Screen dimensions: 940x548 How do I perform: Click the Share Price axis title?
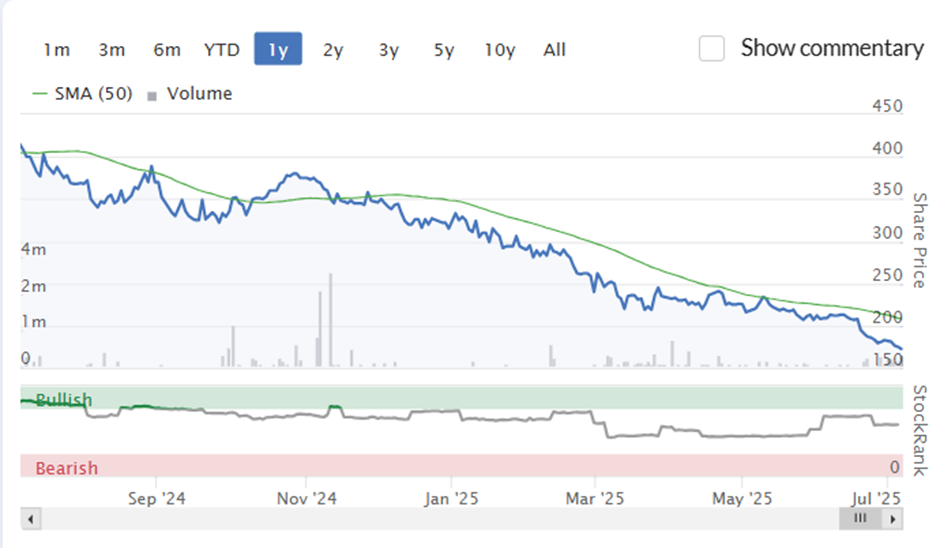[920, 240]
